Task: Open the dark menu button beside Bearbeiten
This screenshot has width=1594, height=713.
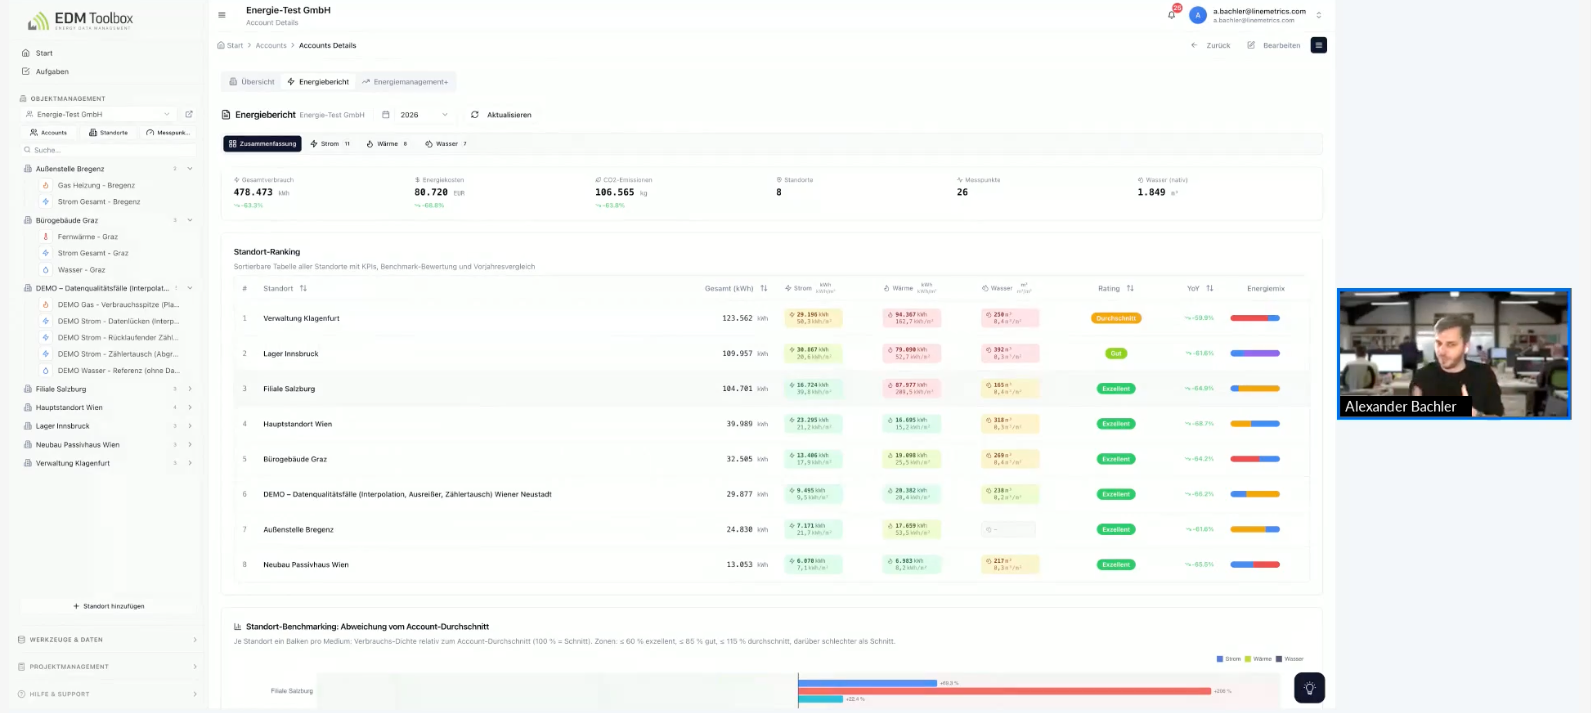Action: click(x=1319, y=45)
